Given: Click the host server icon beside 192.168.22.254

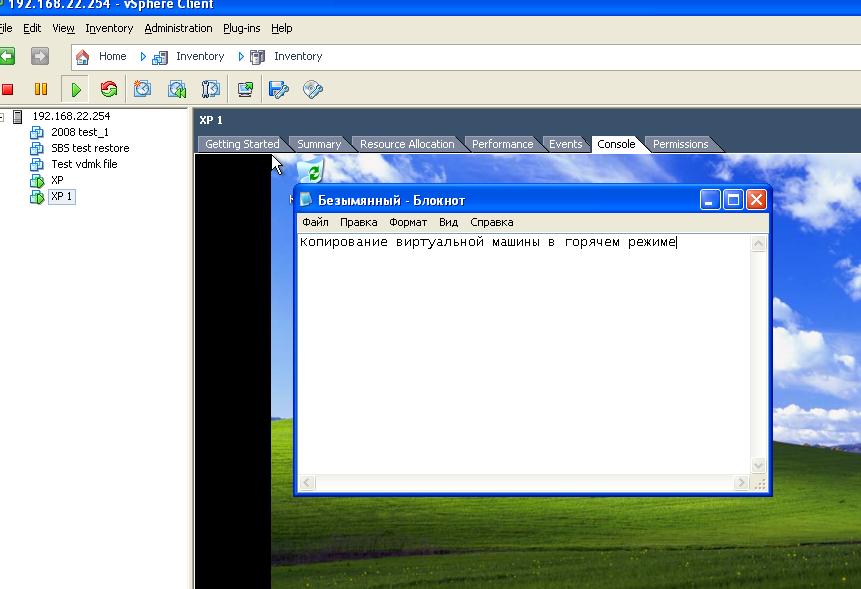Looking at the screenshot, I should click(x=18, y=116).
